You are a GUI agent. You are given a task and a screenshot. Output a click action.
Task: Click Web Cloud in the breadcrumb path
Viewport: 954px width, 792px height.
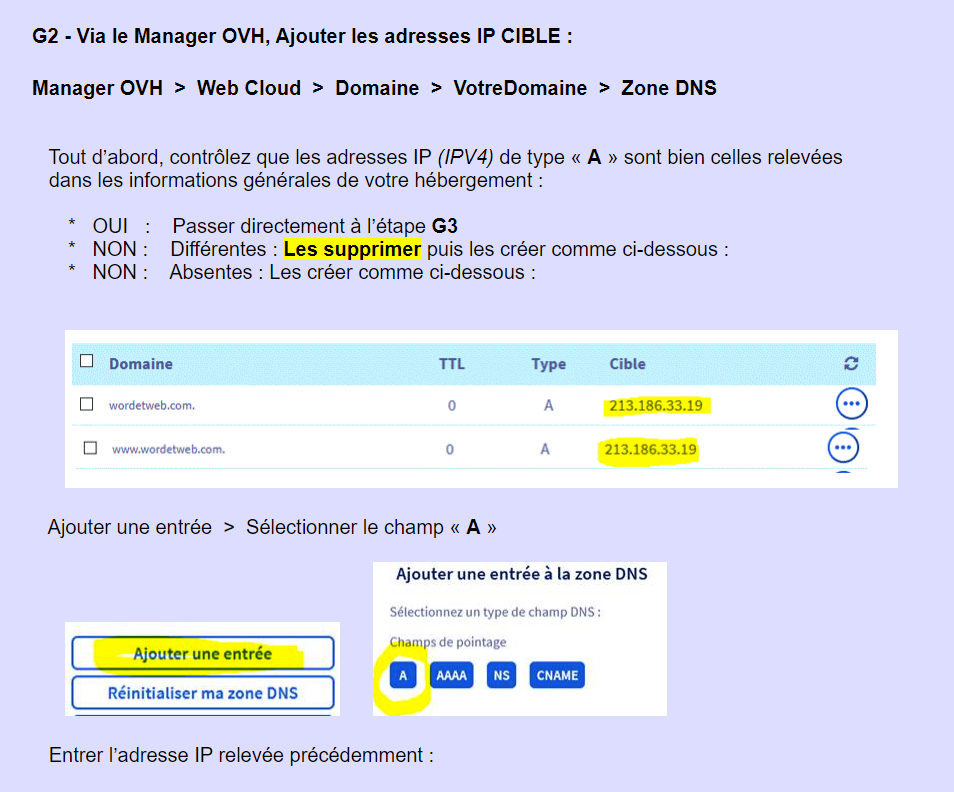pos(248,88)
